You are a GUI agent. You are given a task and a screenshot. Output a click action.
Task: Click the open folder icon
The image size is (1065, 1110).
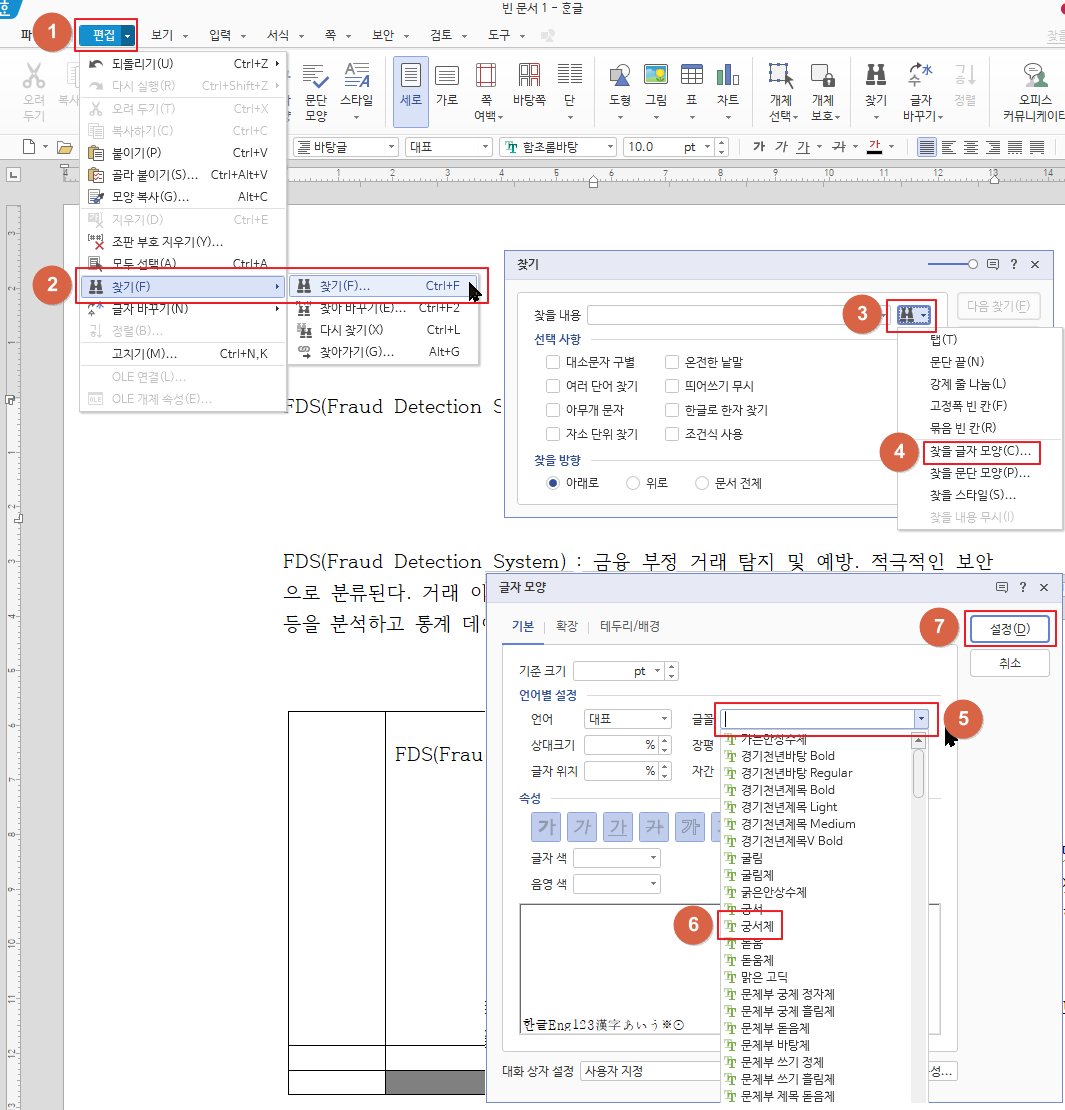click(x=64, y=147)
